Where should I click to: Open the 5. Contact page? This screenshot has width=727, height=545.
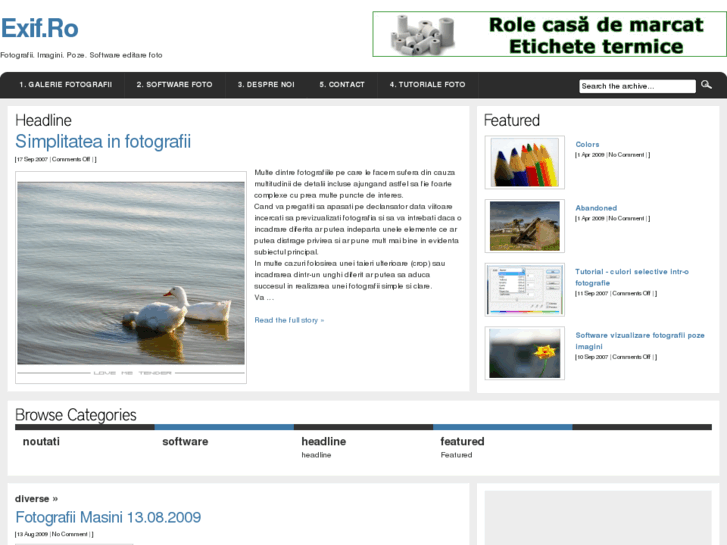[x=342, y=84]
